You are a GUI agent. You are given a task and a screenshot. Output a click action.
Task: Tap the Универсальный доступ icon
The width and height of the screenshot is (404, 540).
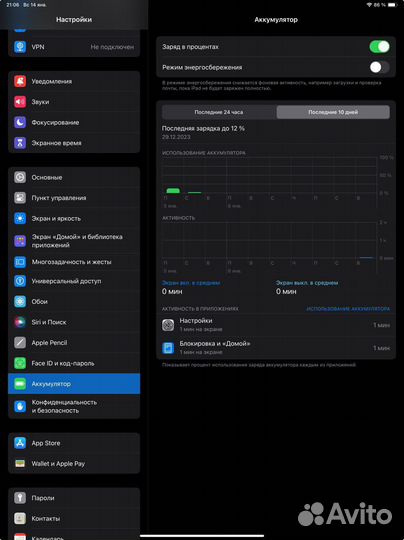pyautogui.click(x=20, y=281)
